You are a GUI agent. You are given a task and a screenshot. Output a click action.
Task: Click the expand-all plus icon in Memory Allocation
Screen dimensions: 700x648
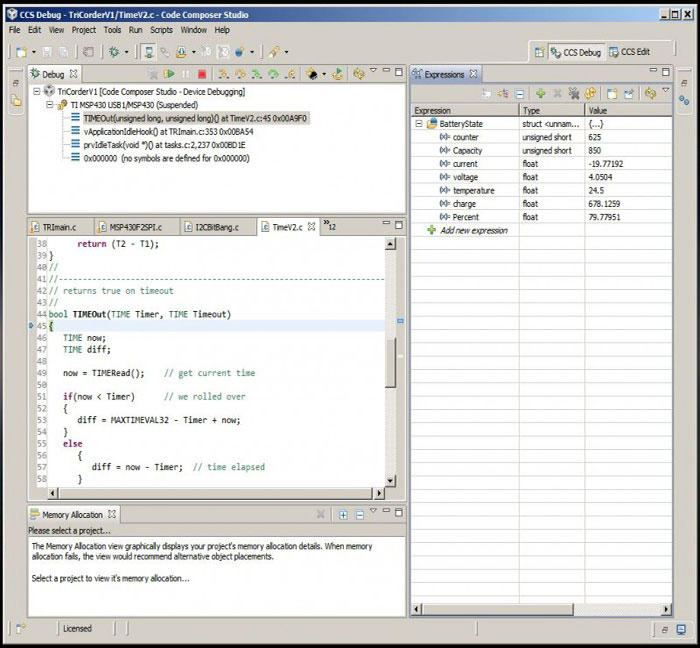[x=343, y=515]
